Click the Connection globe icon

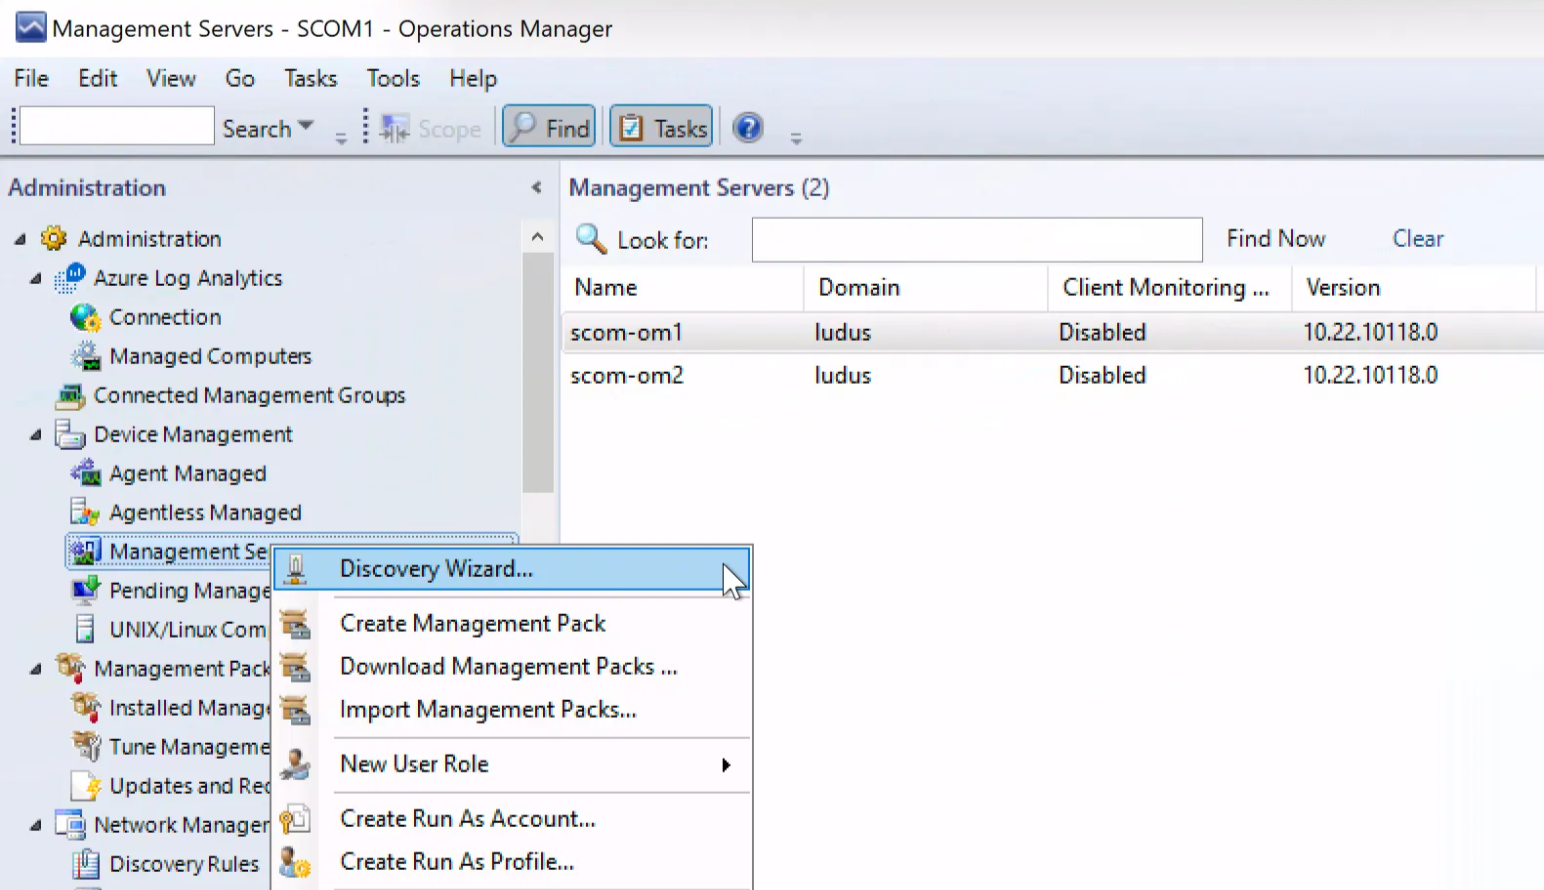point(86,318)
